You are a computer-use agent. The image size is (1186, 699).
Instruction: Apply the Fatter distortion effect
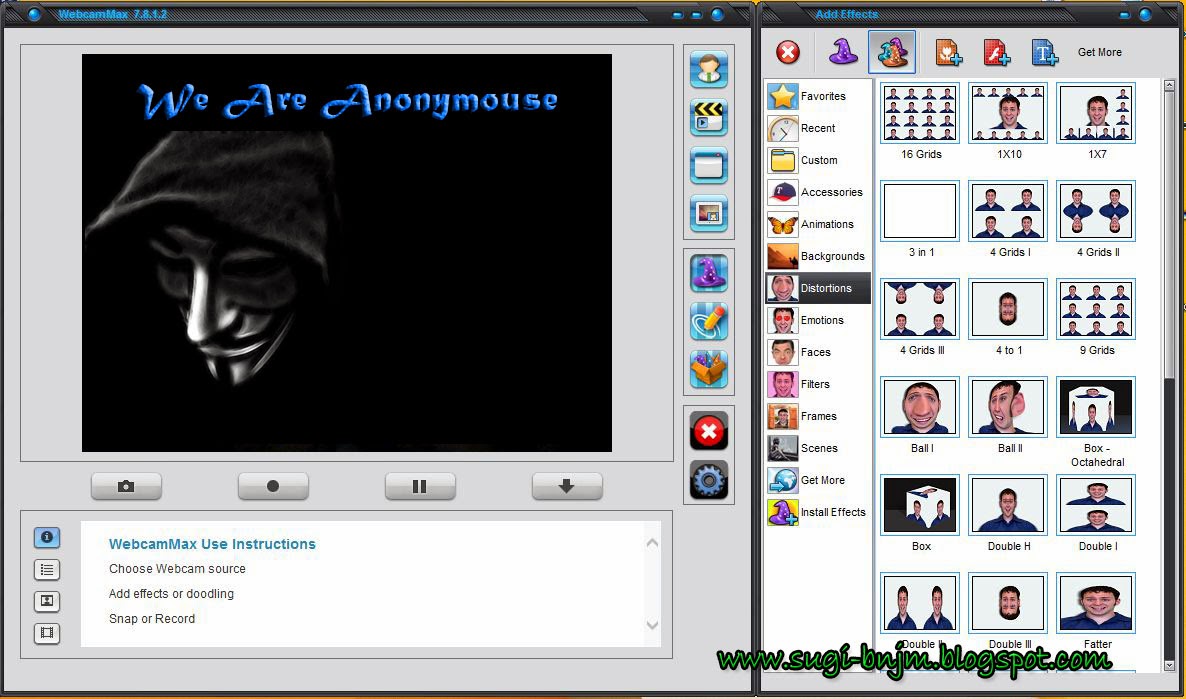click(1096, 603)
